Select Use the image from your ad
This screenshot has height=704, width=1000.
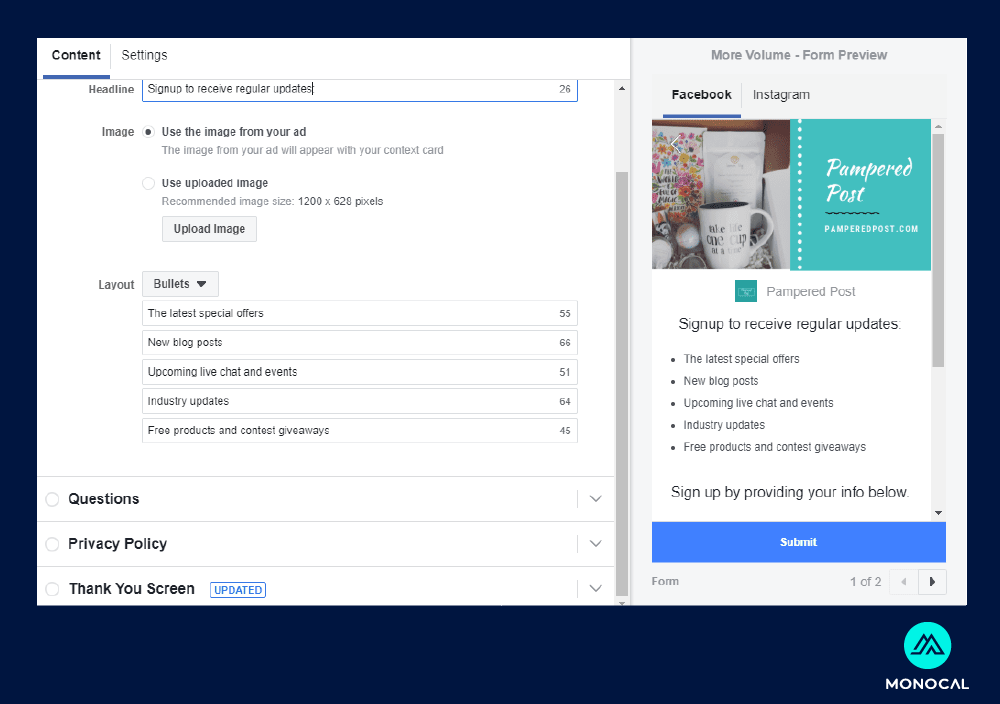pyautogui.click(x=149, y=132)
